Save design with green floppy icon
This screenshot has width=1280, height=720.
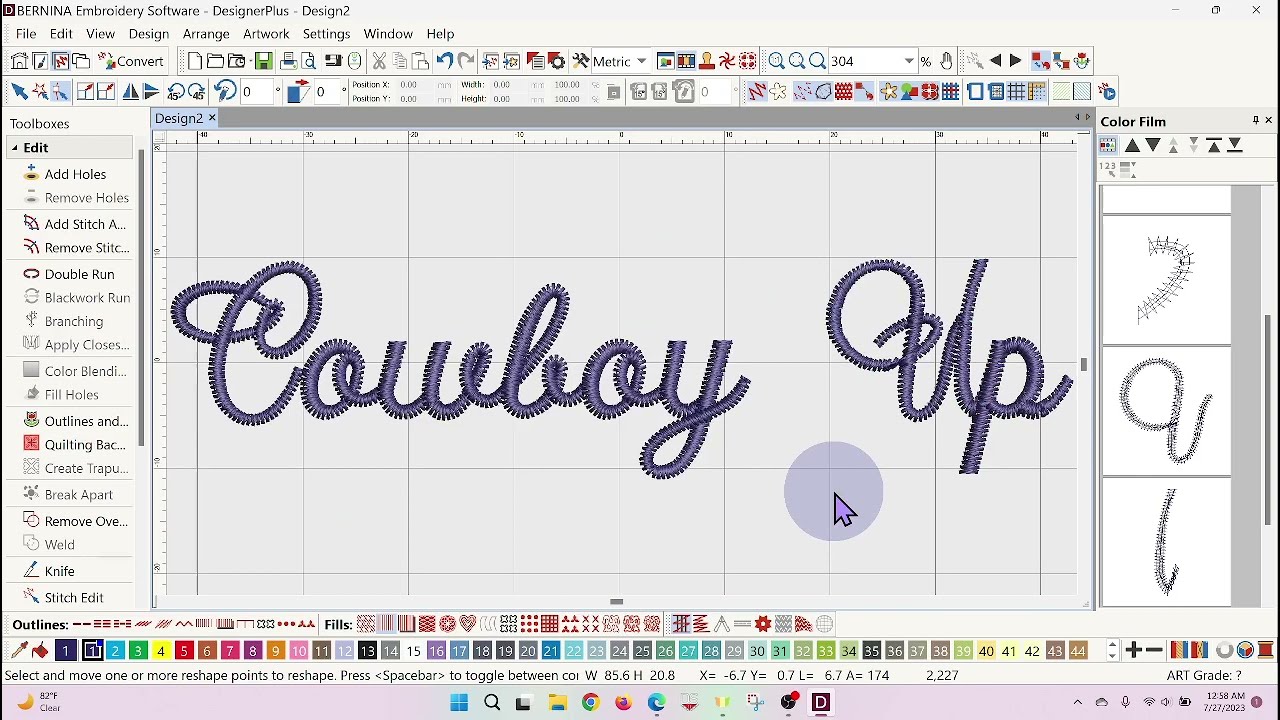[x=264, y=62]
